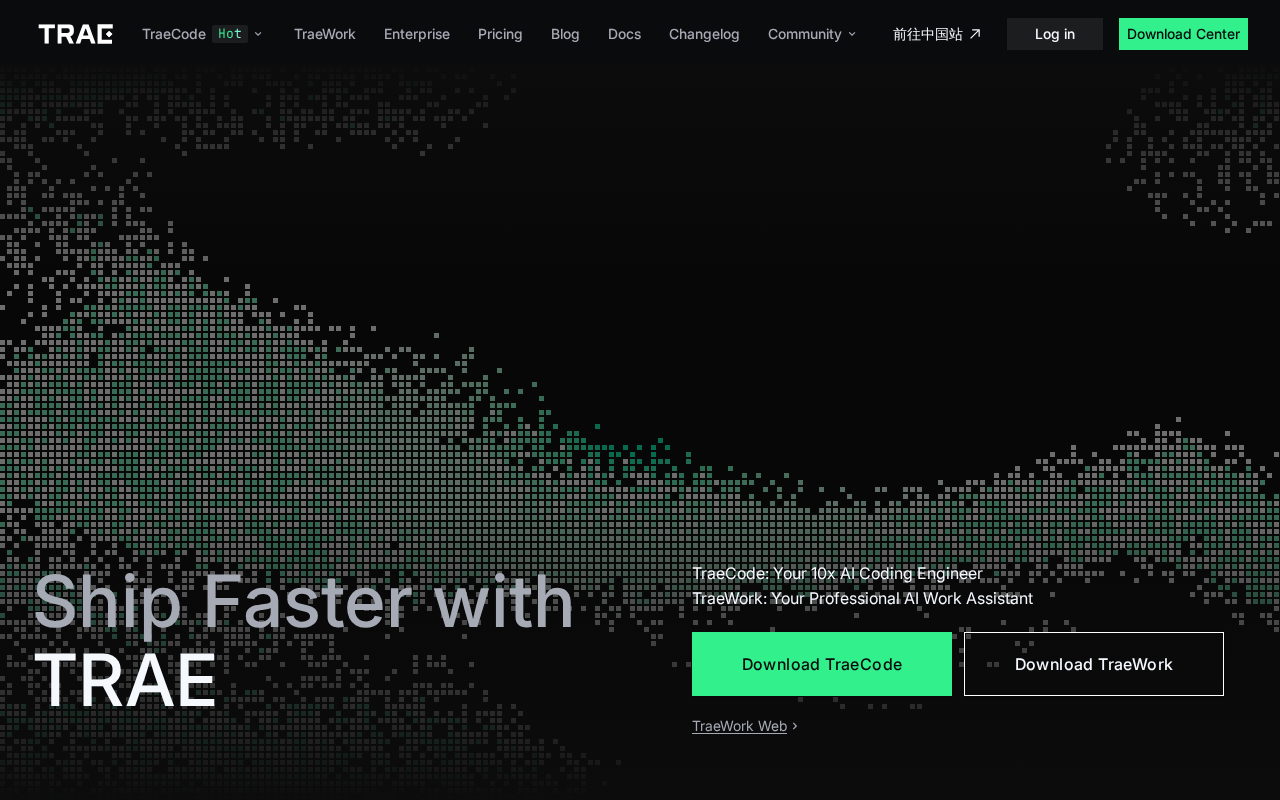Open the TraeWork Web link
Image resolution: width=1280 pixels, height=800 pixels.
click(x=739, y=726)
